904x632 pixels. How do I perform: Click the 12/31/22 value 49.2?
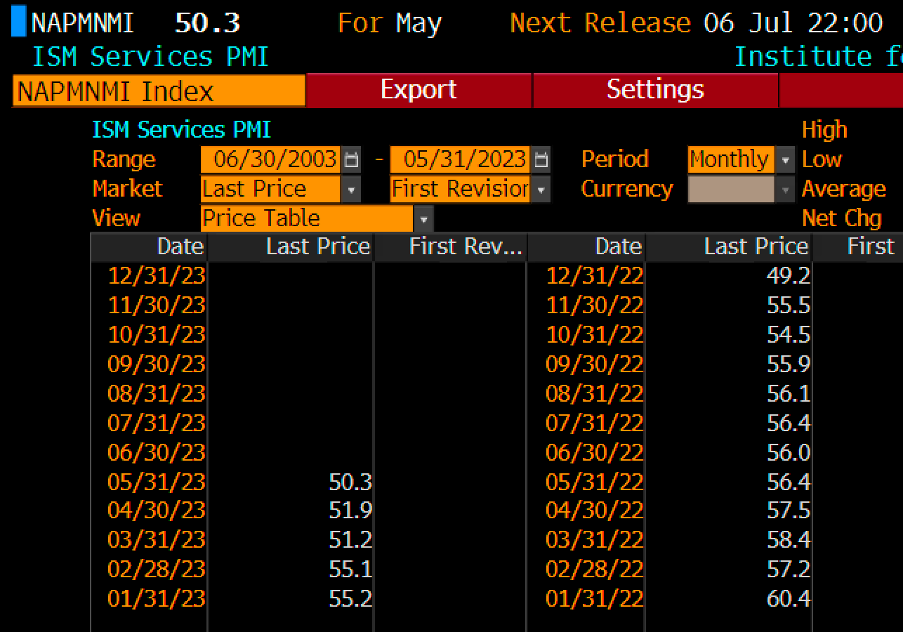point(789,276)
